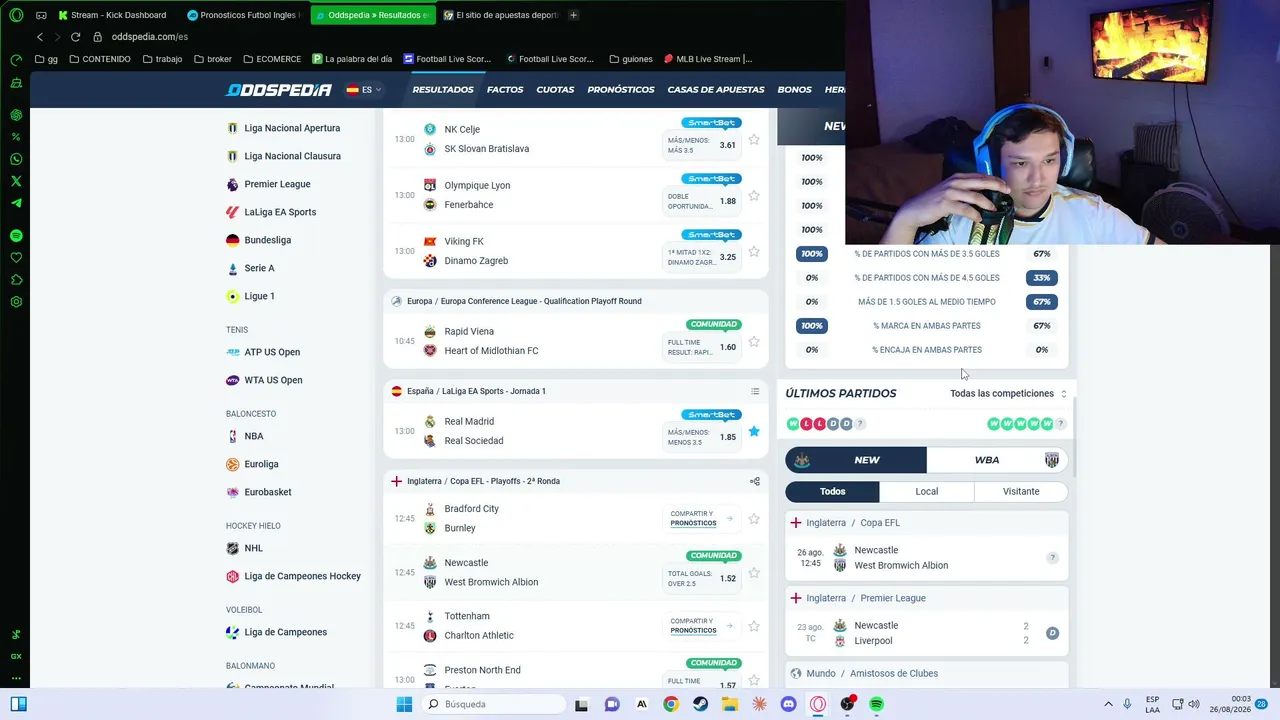
Task: Favorite the Newcastle vs West Bromwich Albion match
Action: (754, 573)
